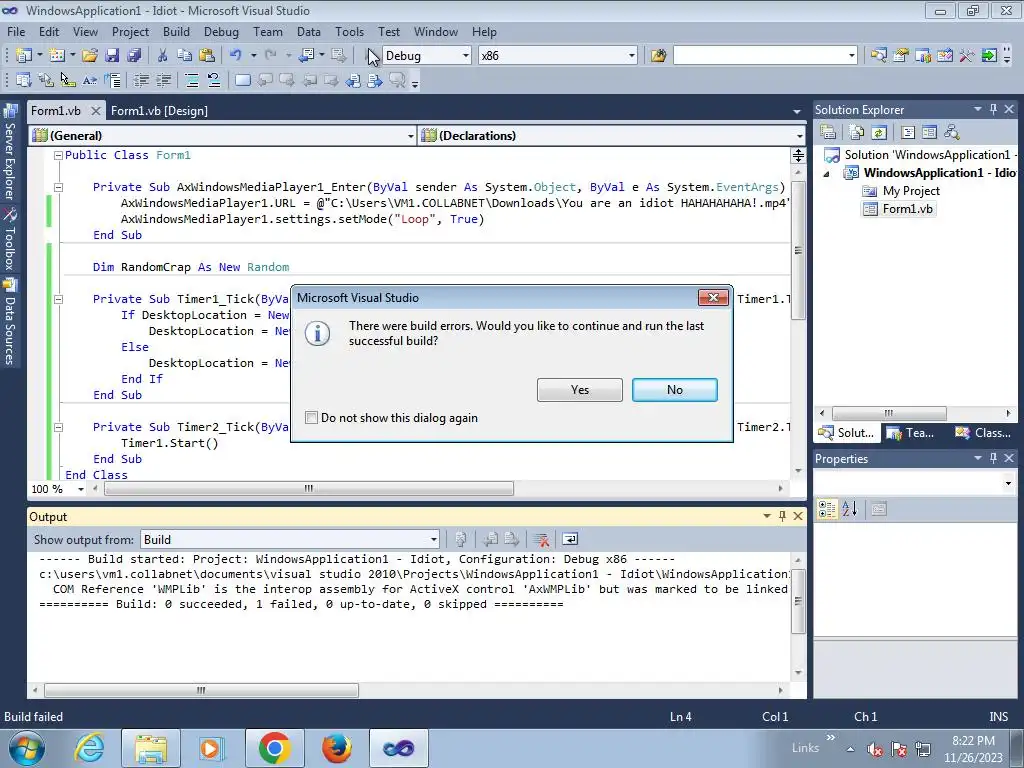Click Yes to run last successful build

point(580,390)
